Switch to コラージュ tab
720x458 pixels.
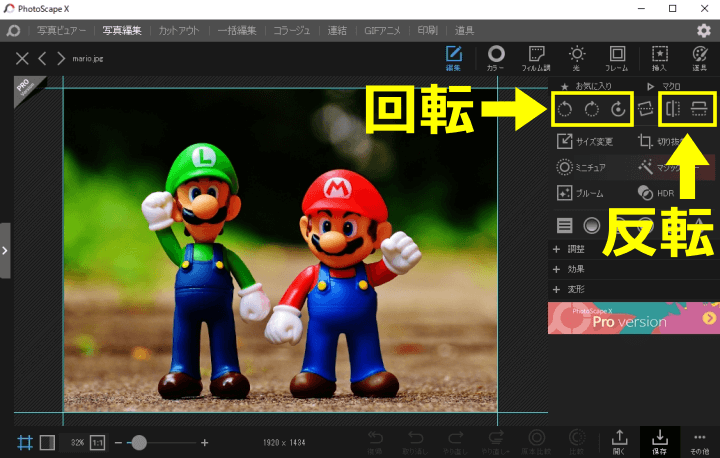click(x=292, y=31)
